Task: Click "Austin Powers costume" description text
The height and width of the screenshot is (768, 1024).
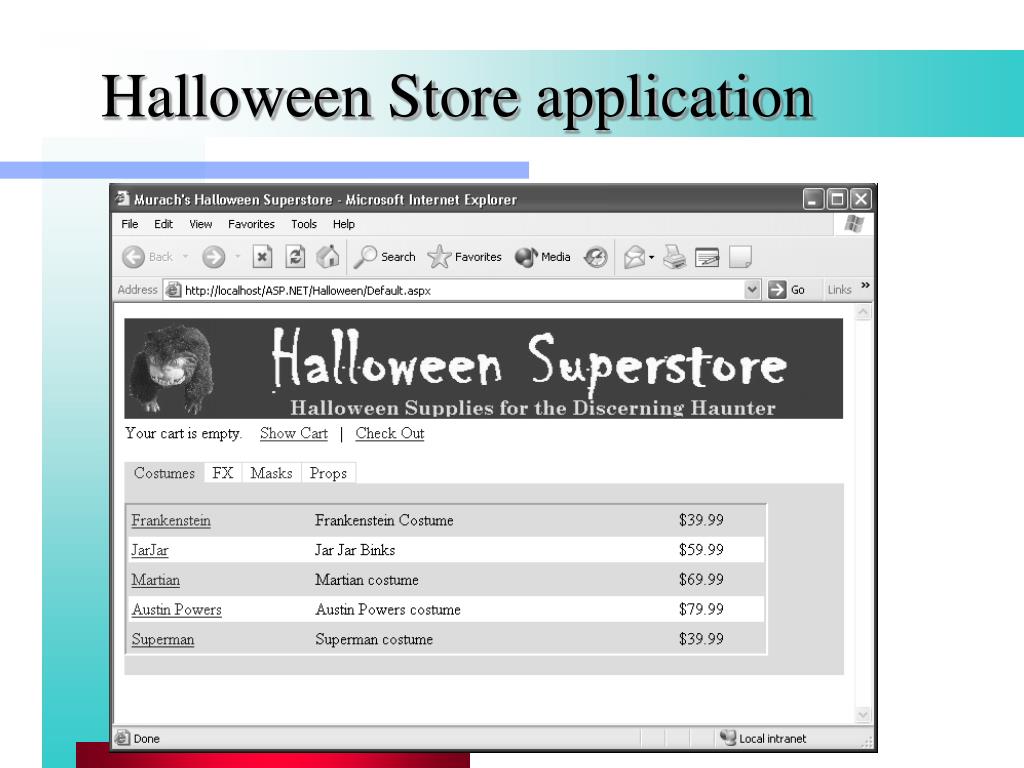Action: (x=388, y=610)
